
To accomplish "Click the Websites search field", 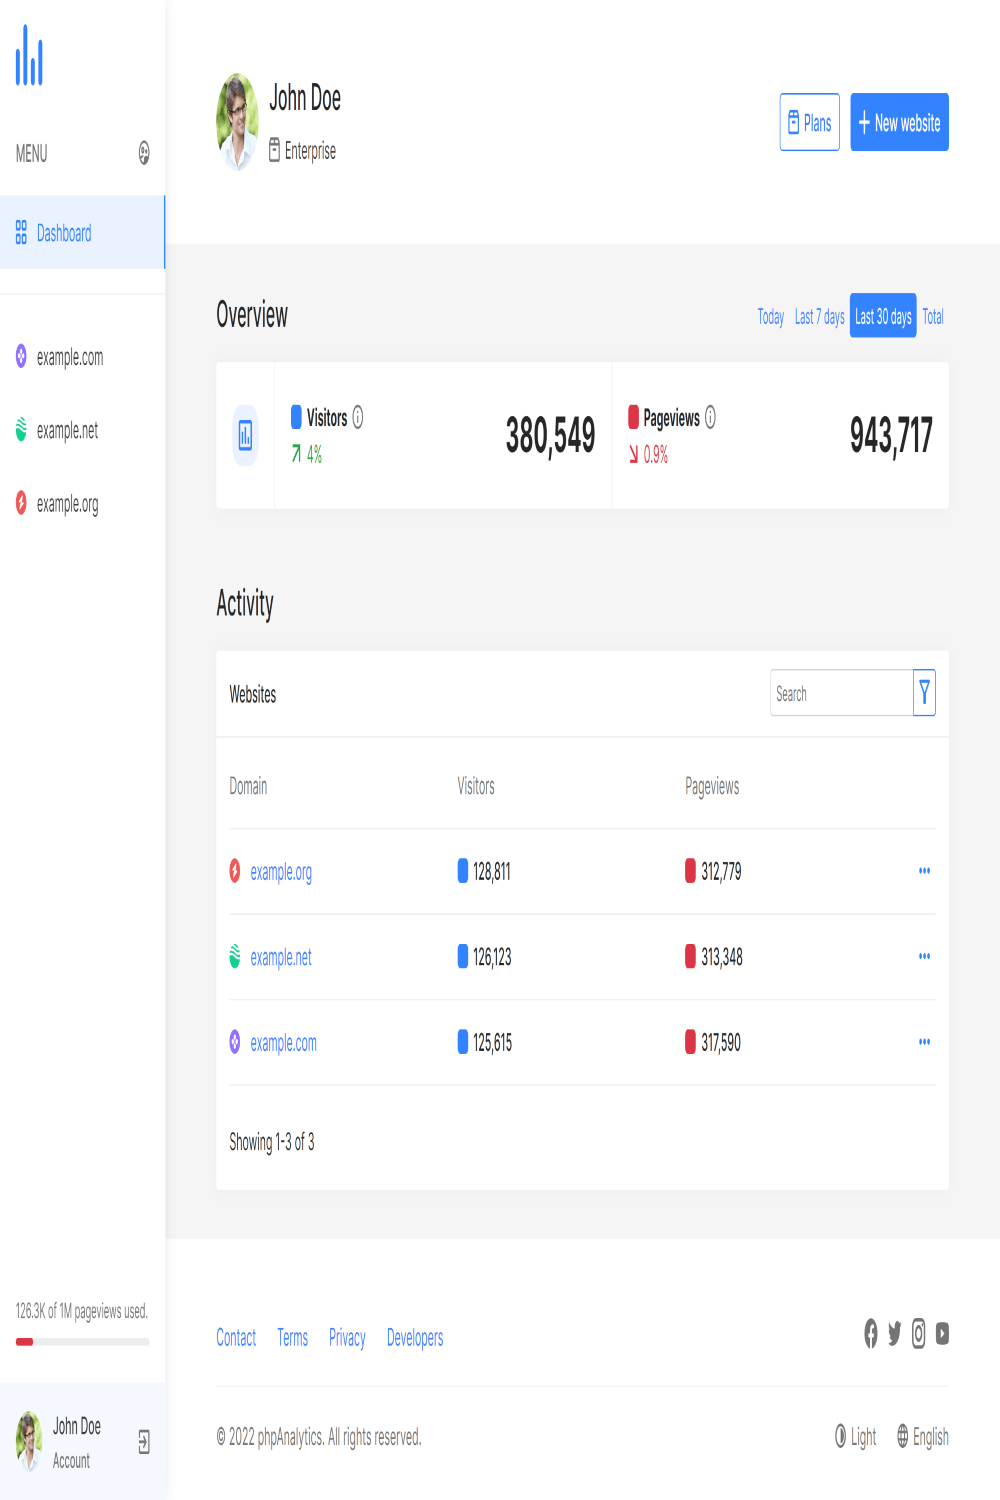I will (842, 693).
